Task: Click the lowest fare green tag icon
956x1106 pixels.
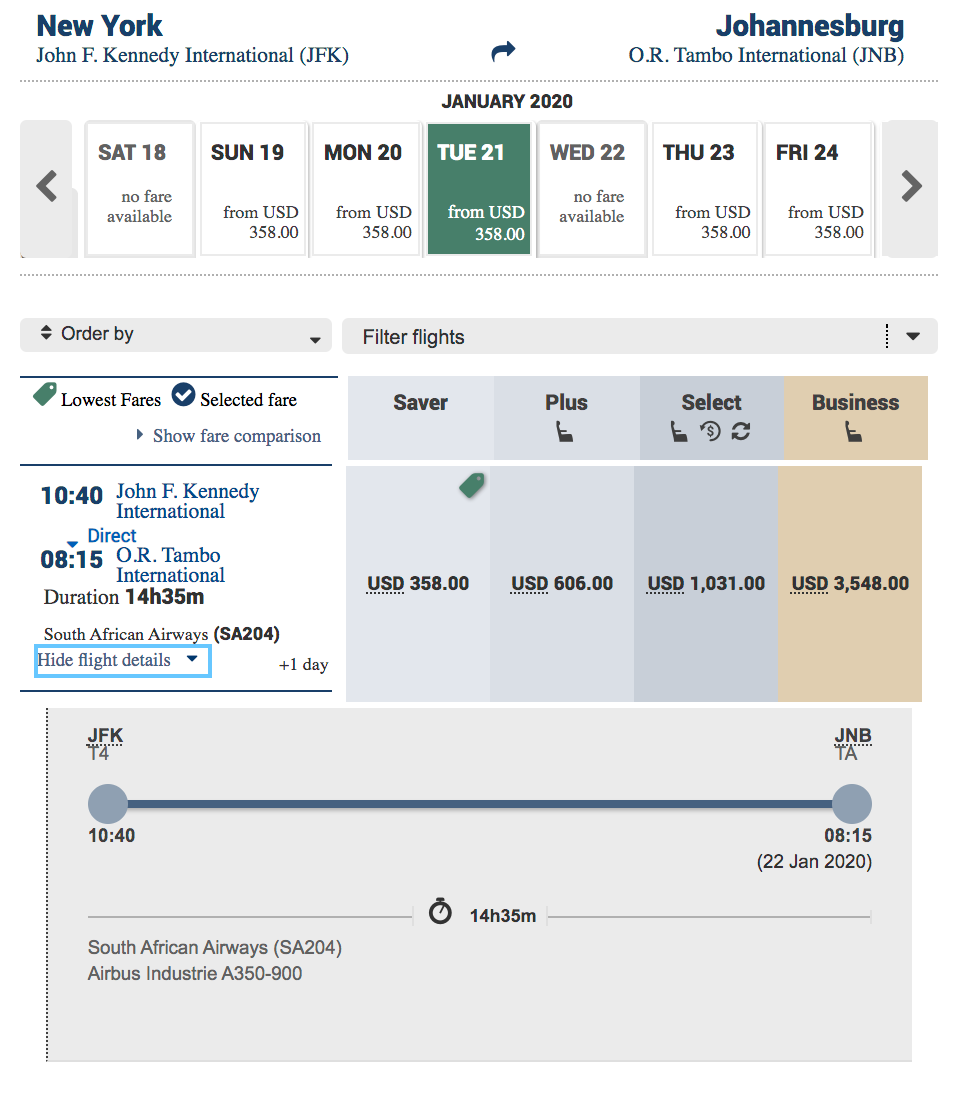Action: pyautogui.click(x=471, y=486)
